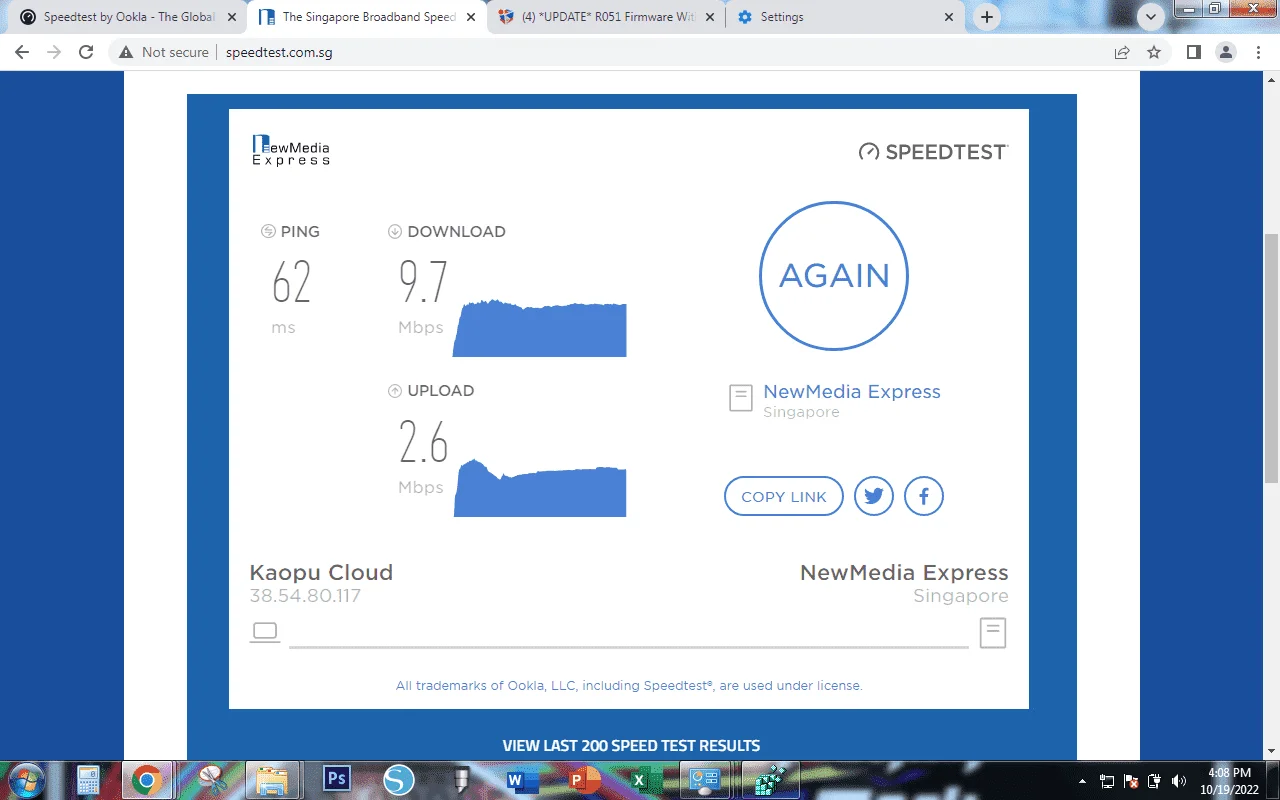Image resolution: width=1280 pixels, height=800 pixels.
Task: Click the DOWNLOAD arrow icon
Action: pos(395,232)
